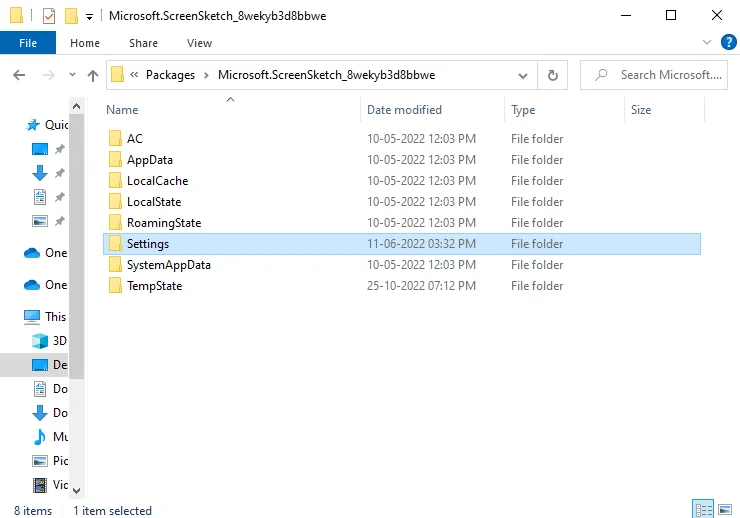Open the Help question mark icon

click(728, 42)
